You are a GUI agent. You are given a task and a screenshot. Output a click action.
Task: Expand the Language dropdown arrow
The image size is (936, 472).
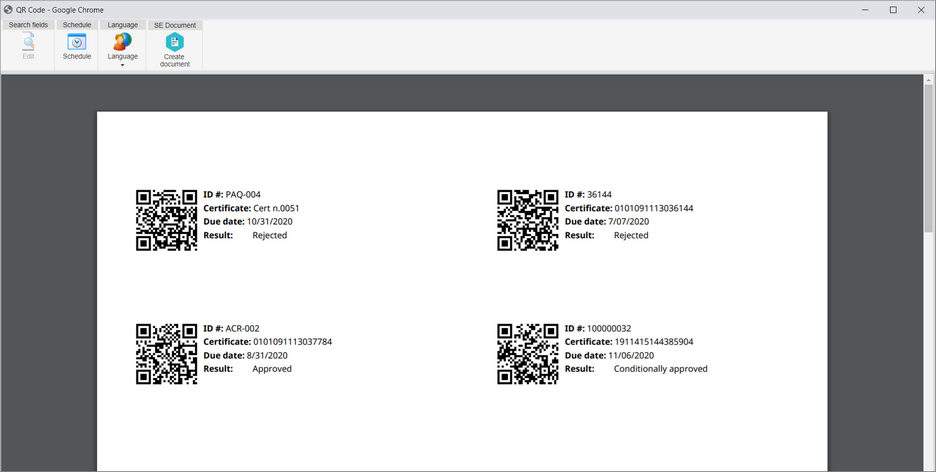(x=122, y=65)
